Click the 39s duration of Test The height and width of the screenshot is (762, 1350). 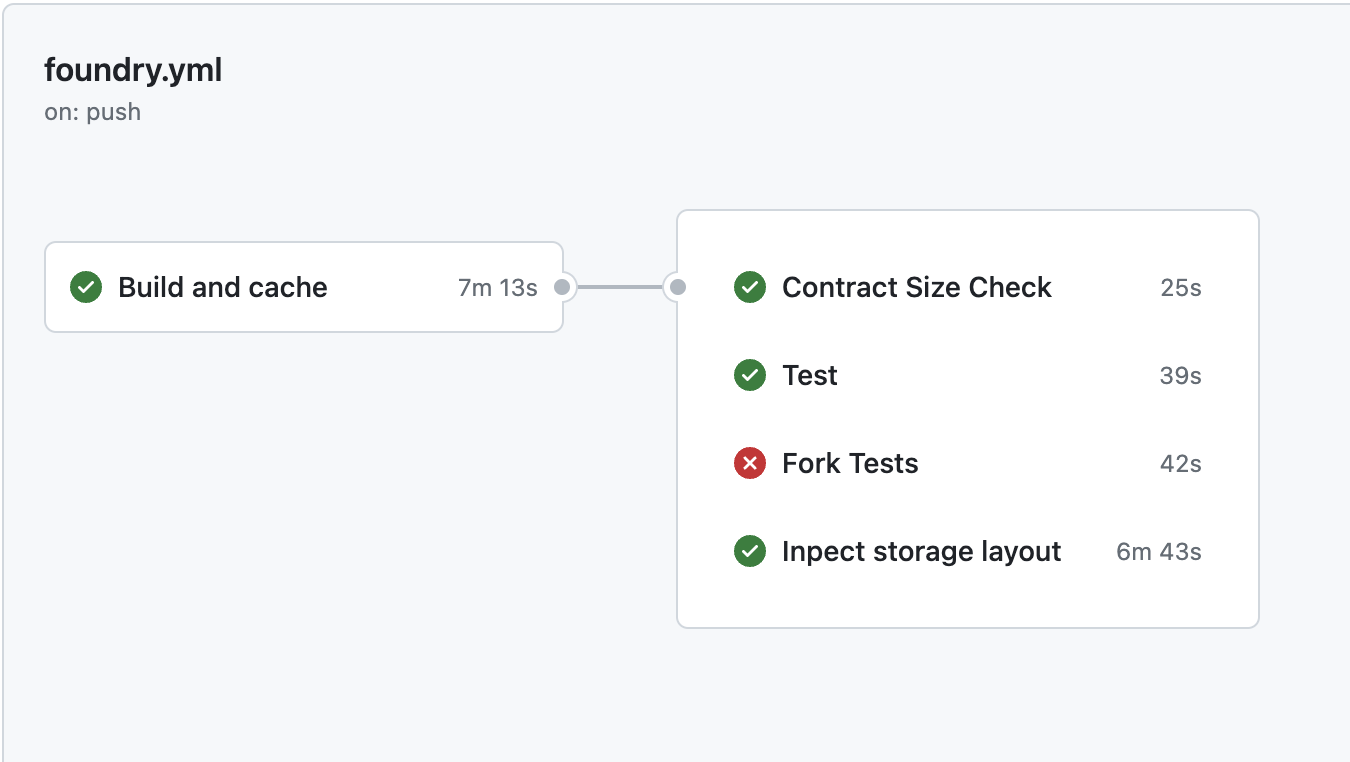pos(1181,376)
